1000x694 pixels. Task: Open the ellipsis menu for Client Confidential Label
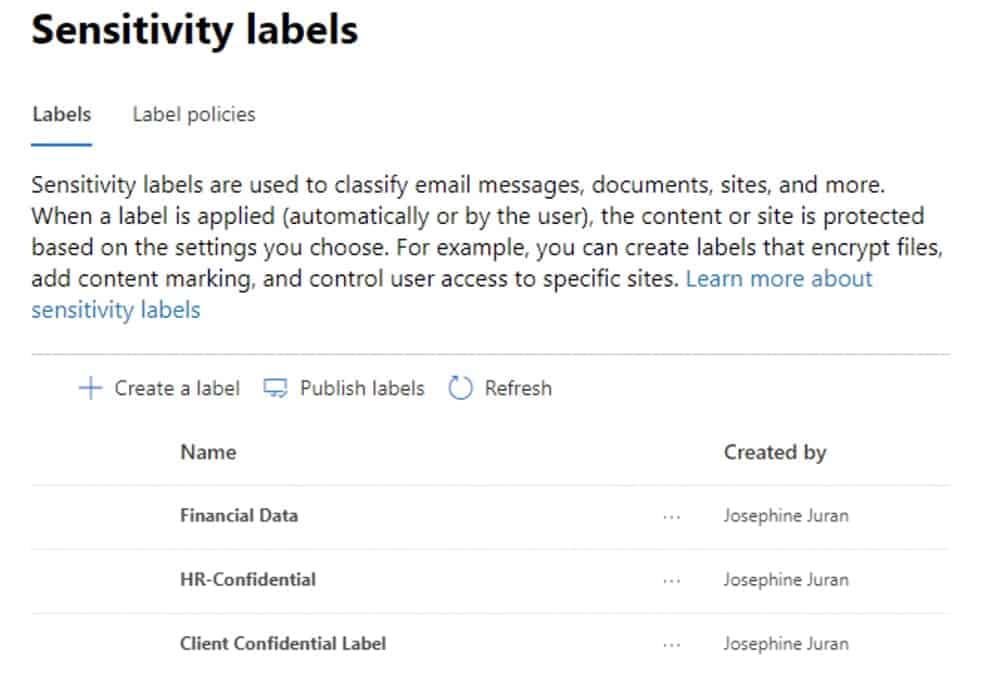pyautogui.click(x=672, y=645)
